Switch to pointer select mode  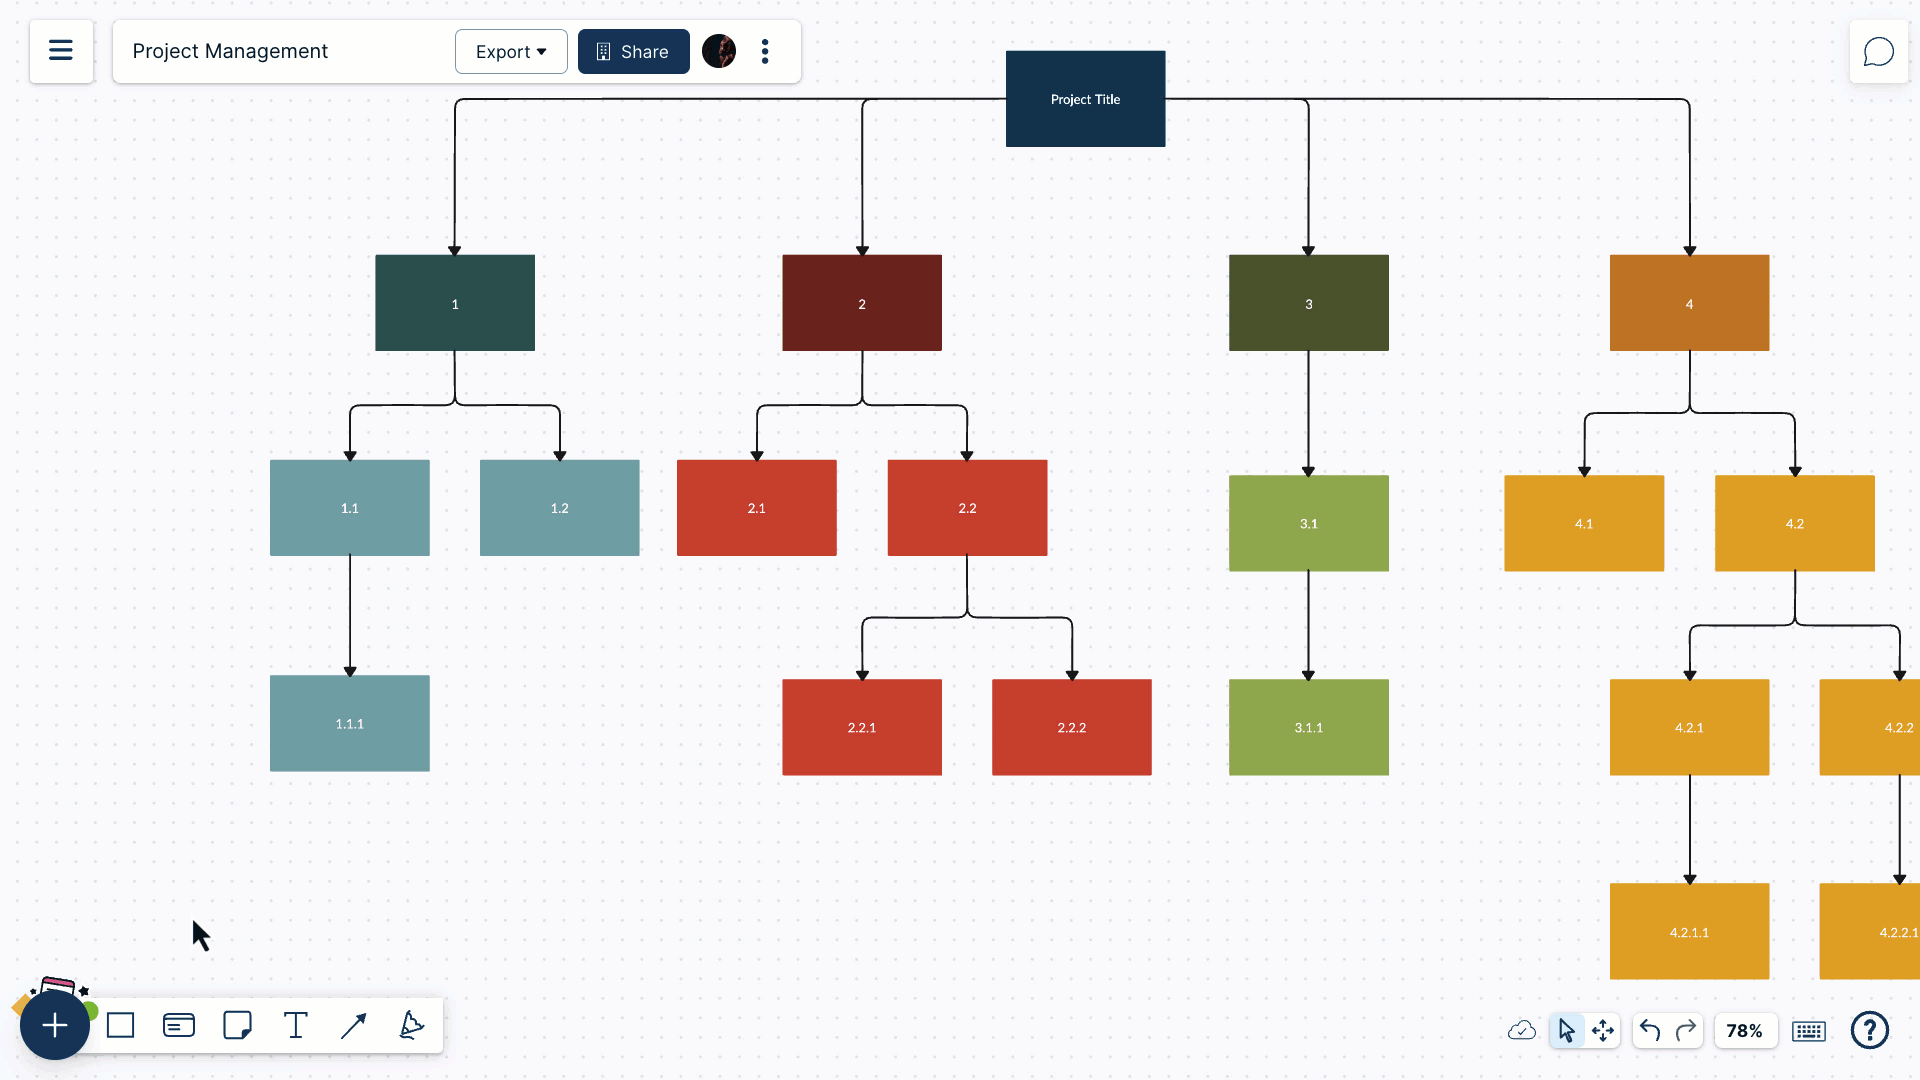1566,1030
